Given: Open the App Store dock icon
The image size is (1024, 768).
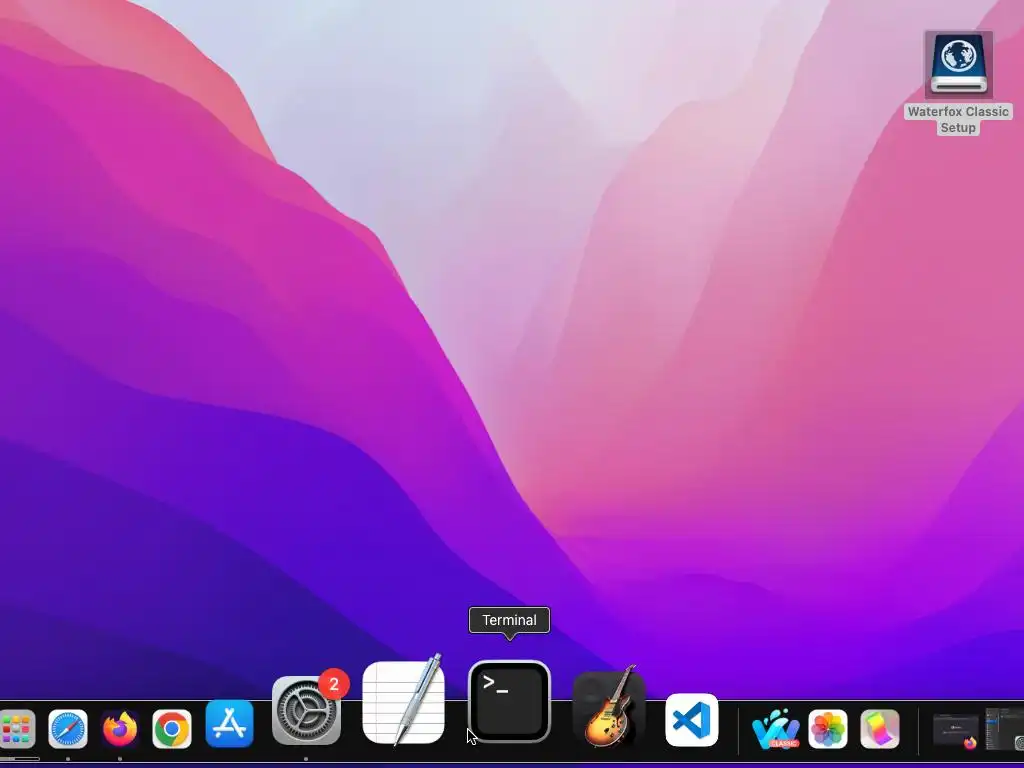Looking at the screenshot, I should pos(229,724).
